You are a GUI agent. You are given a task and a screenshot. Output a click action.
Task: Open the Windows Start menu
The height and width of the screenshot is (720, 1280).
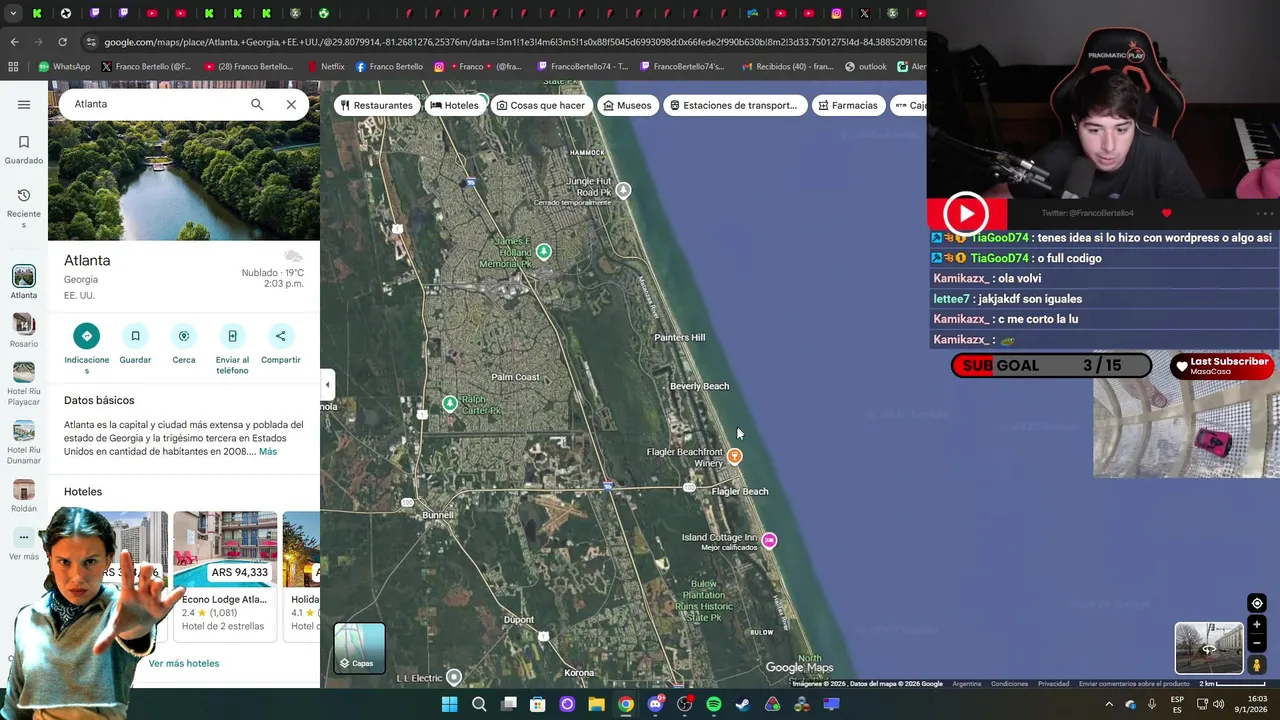pyautogui.click(x=450, y=704)
